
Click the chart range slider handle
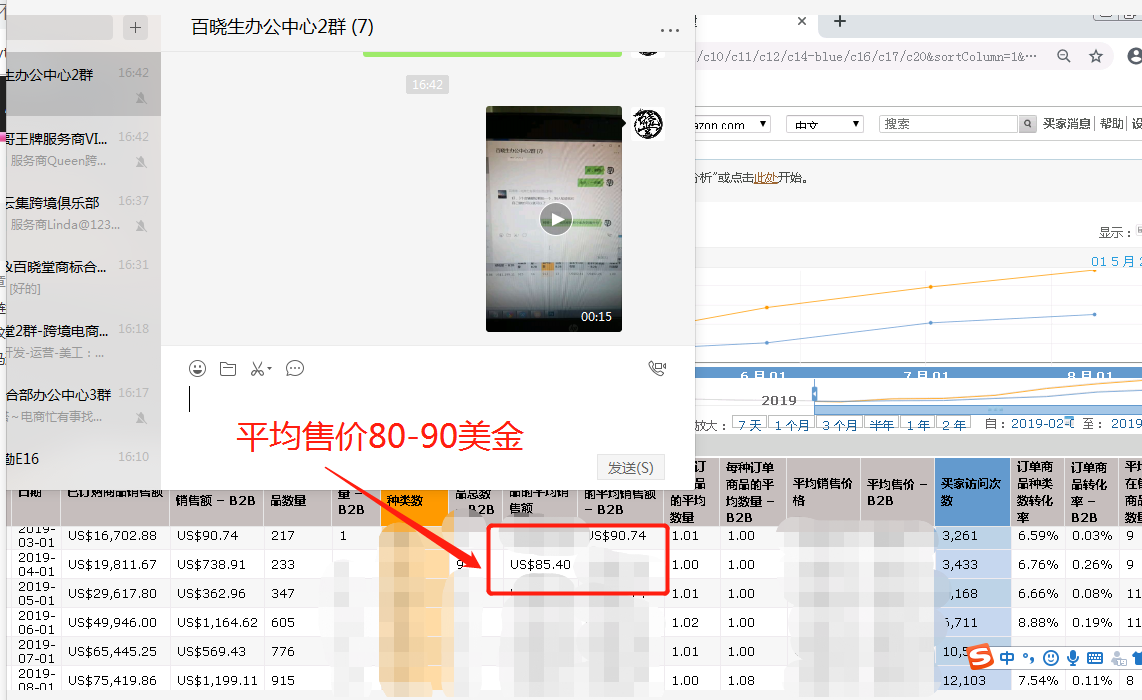click(x=814, y=394)
